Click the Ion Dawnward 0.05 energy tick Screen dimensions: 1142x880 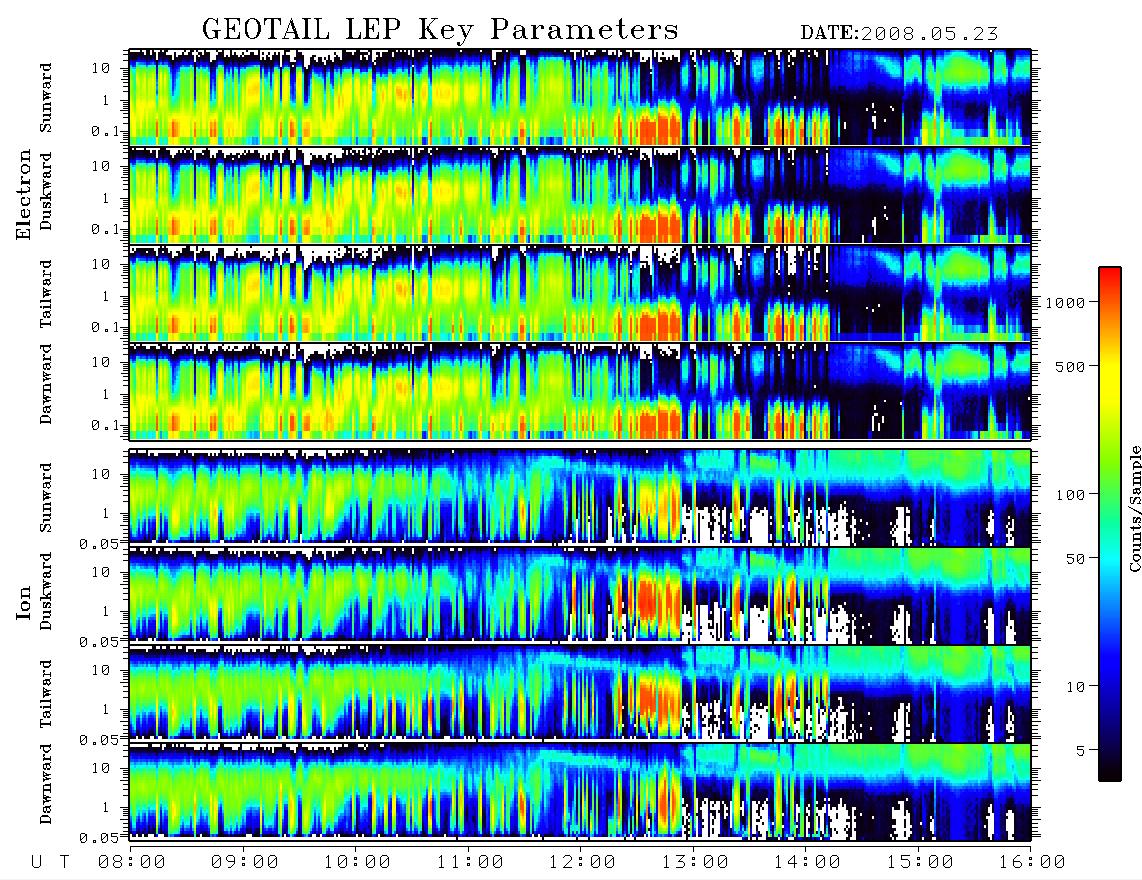[99, 838]
